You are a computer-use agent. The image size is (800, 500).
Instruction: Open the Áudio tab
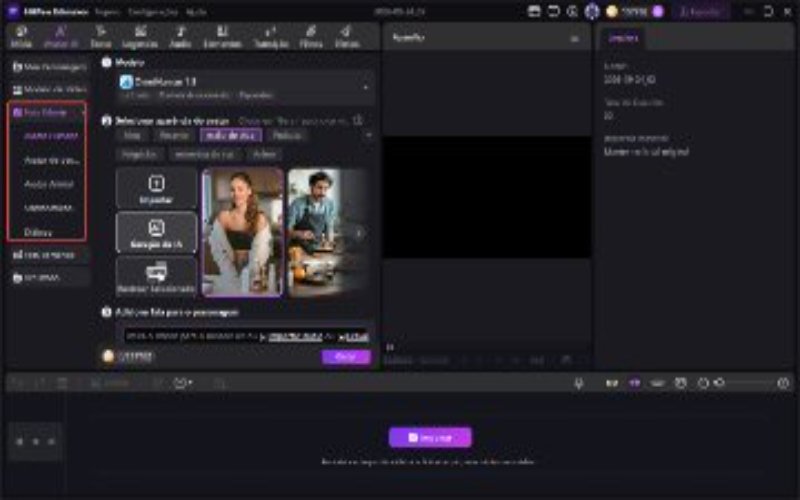click(x=180, y=37)
